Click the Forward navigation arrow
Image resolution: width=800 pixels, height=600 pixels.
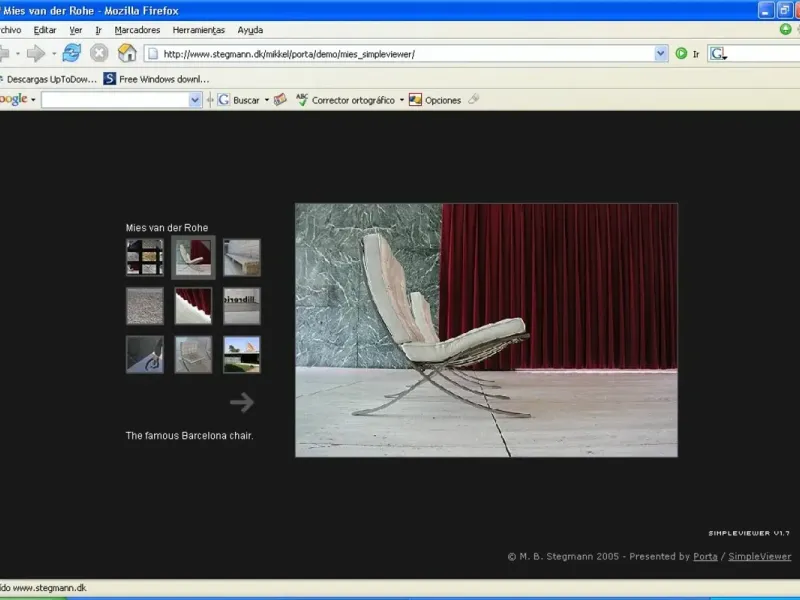[36, 53]
